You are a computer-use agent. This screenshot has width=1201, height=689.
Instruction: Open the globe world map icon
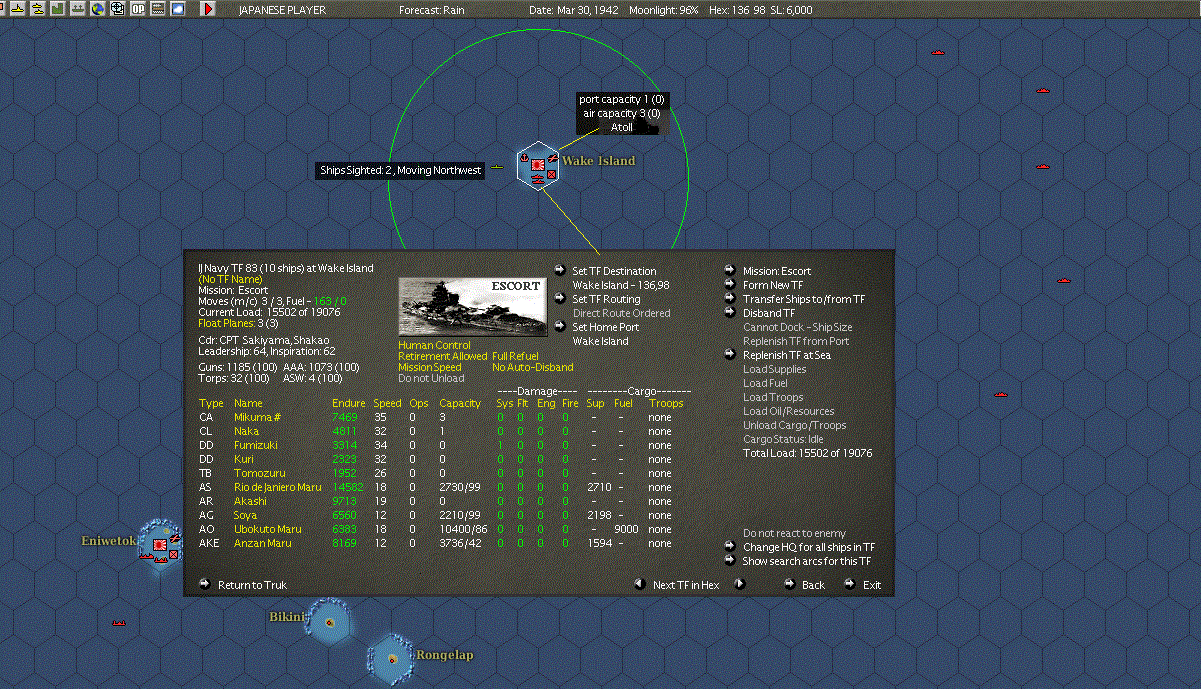pyautogui.click(x=98, y=9)
